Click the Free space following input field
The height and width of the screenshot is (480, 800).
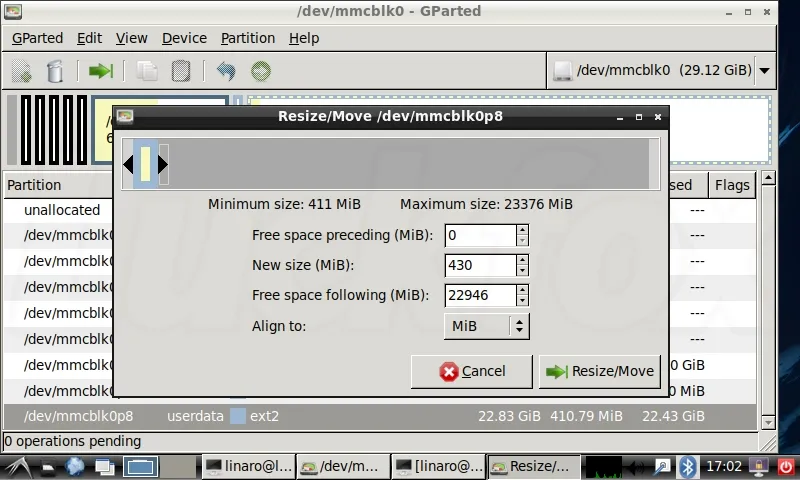(x=480, y=295)
